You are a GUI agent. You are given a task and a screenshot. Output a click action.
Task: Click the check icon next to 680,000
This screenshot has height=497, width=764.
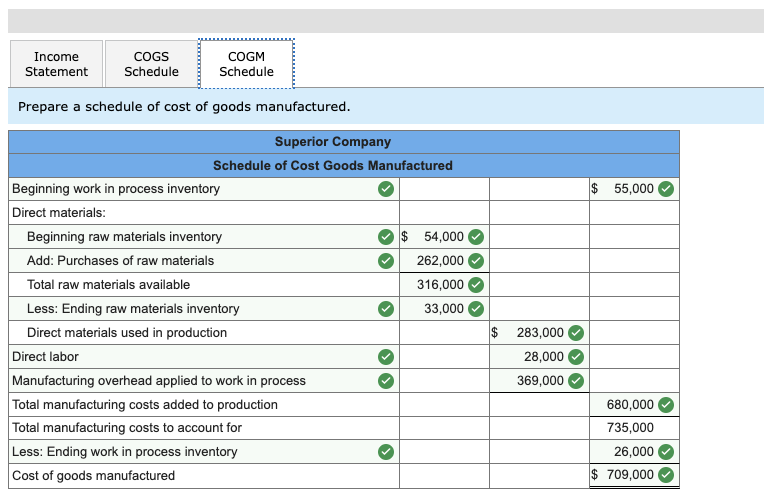click(666, 404)
